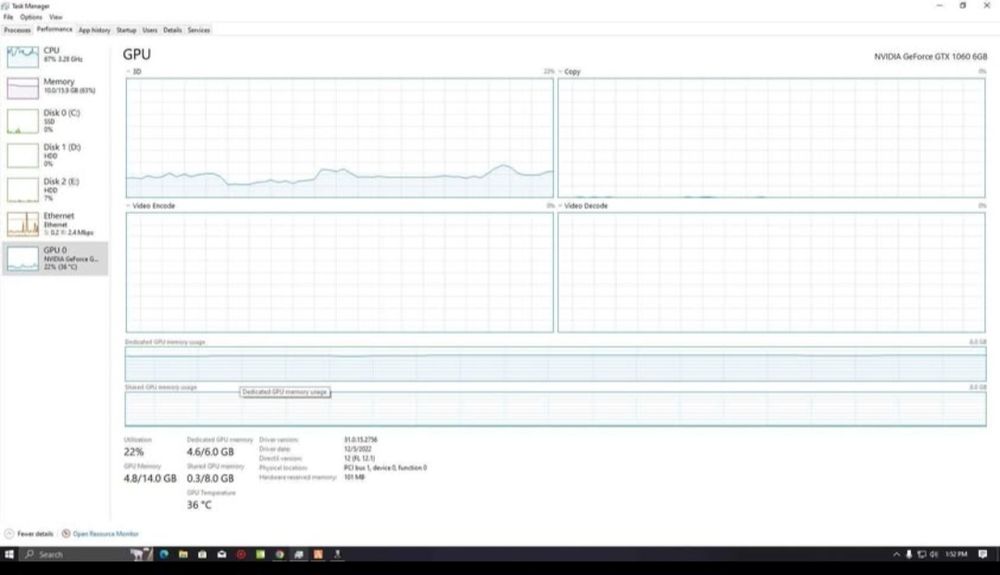Click the Resource Monitor gauge icon
The height and width of the screenshot is (575, 1000).
66,534
